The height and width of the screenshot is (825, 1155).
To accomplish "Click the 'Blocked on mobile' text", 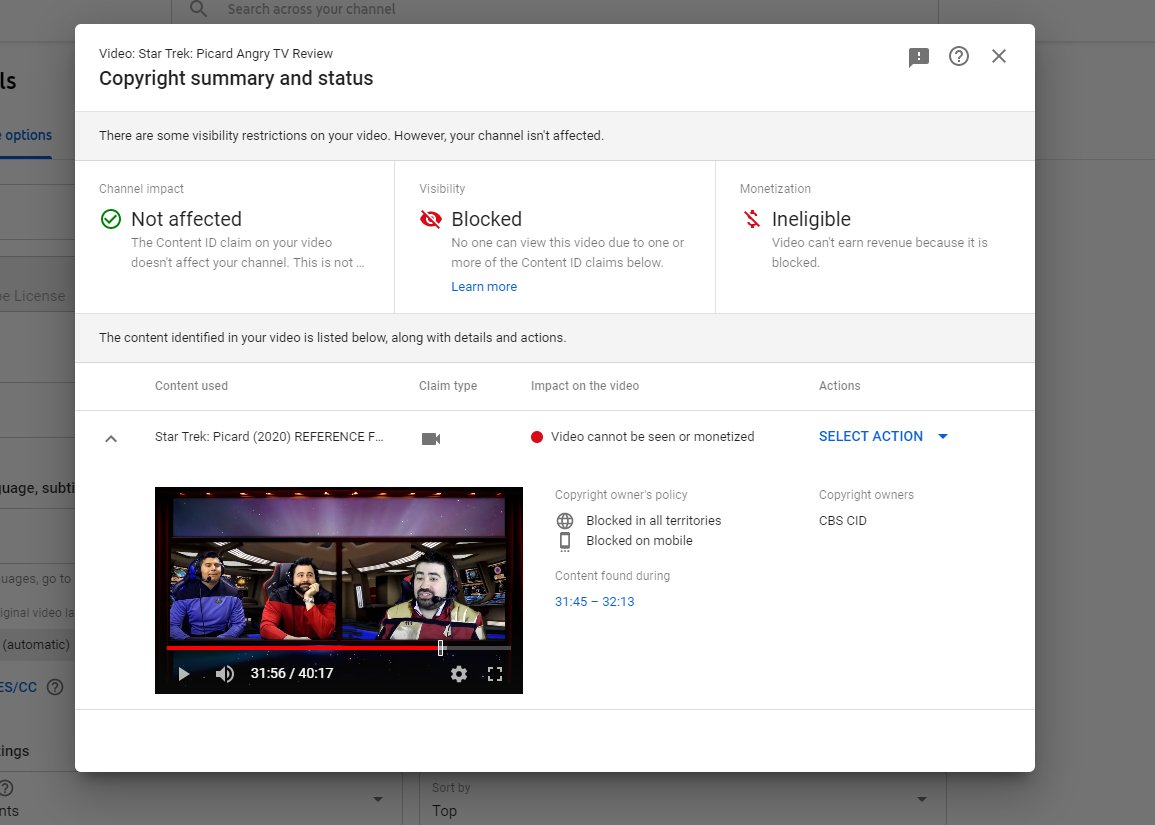I will pos(639,541).
